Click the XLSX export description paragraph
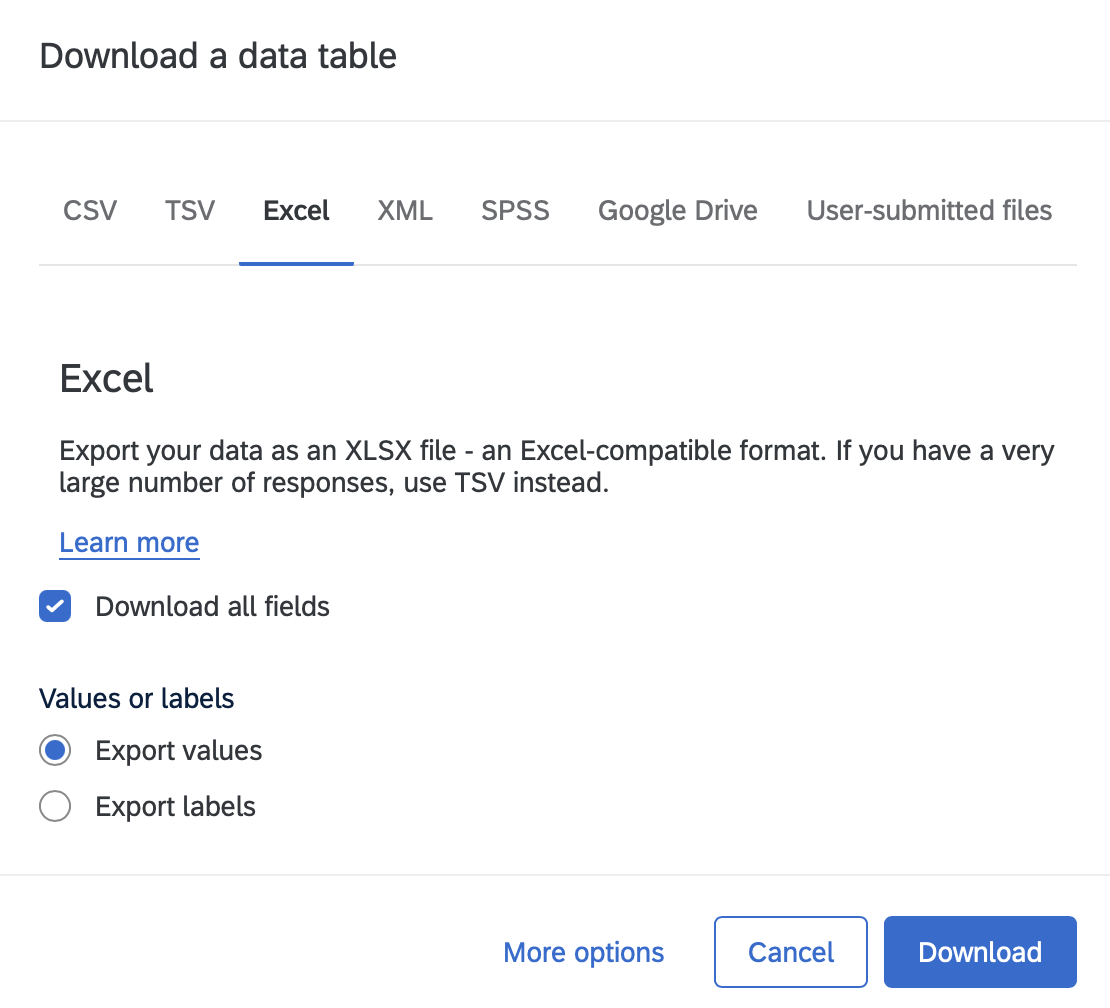 click(x=556, y=467)
